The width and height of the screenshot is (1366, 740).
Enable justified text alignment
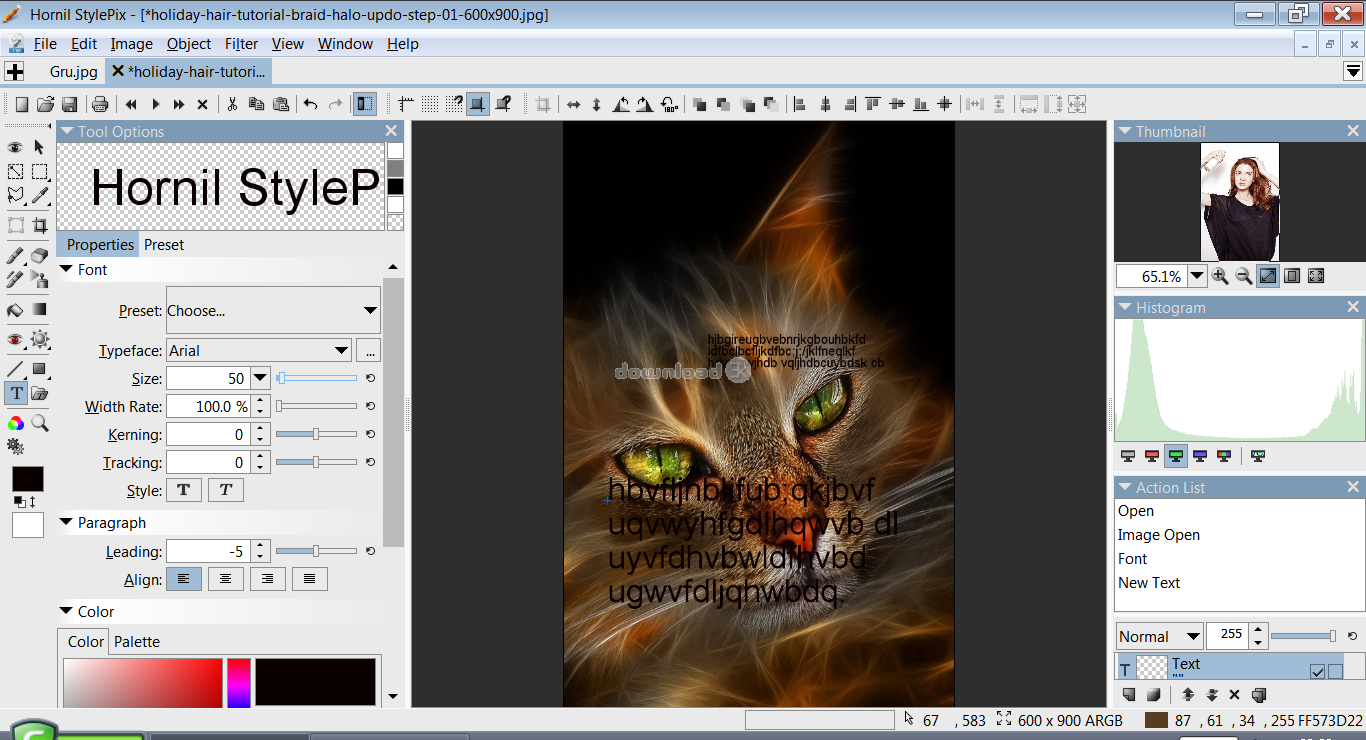coord(309,579)
